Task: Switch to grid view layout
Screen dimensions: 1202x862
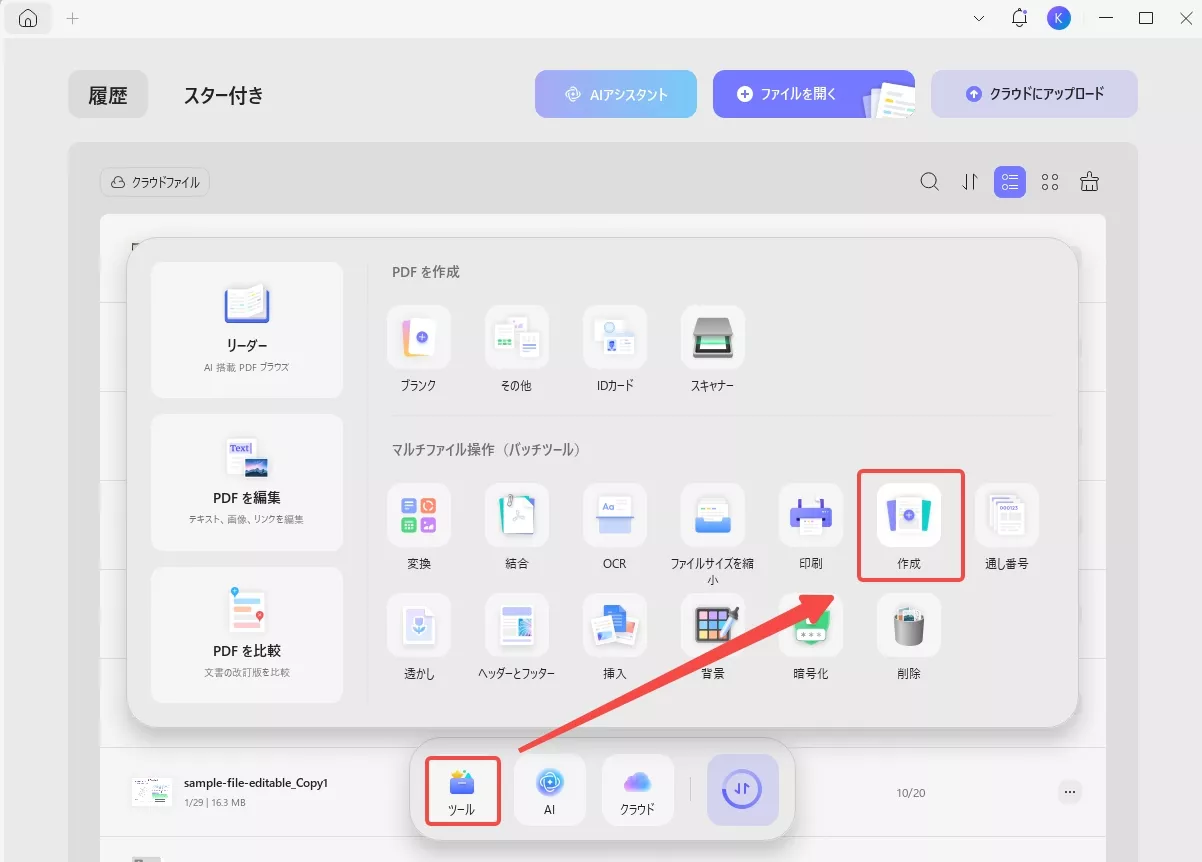Action: (x=1049, y=181)
